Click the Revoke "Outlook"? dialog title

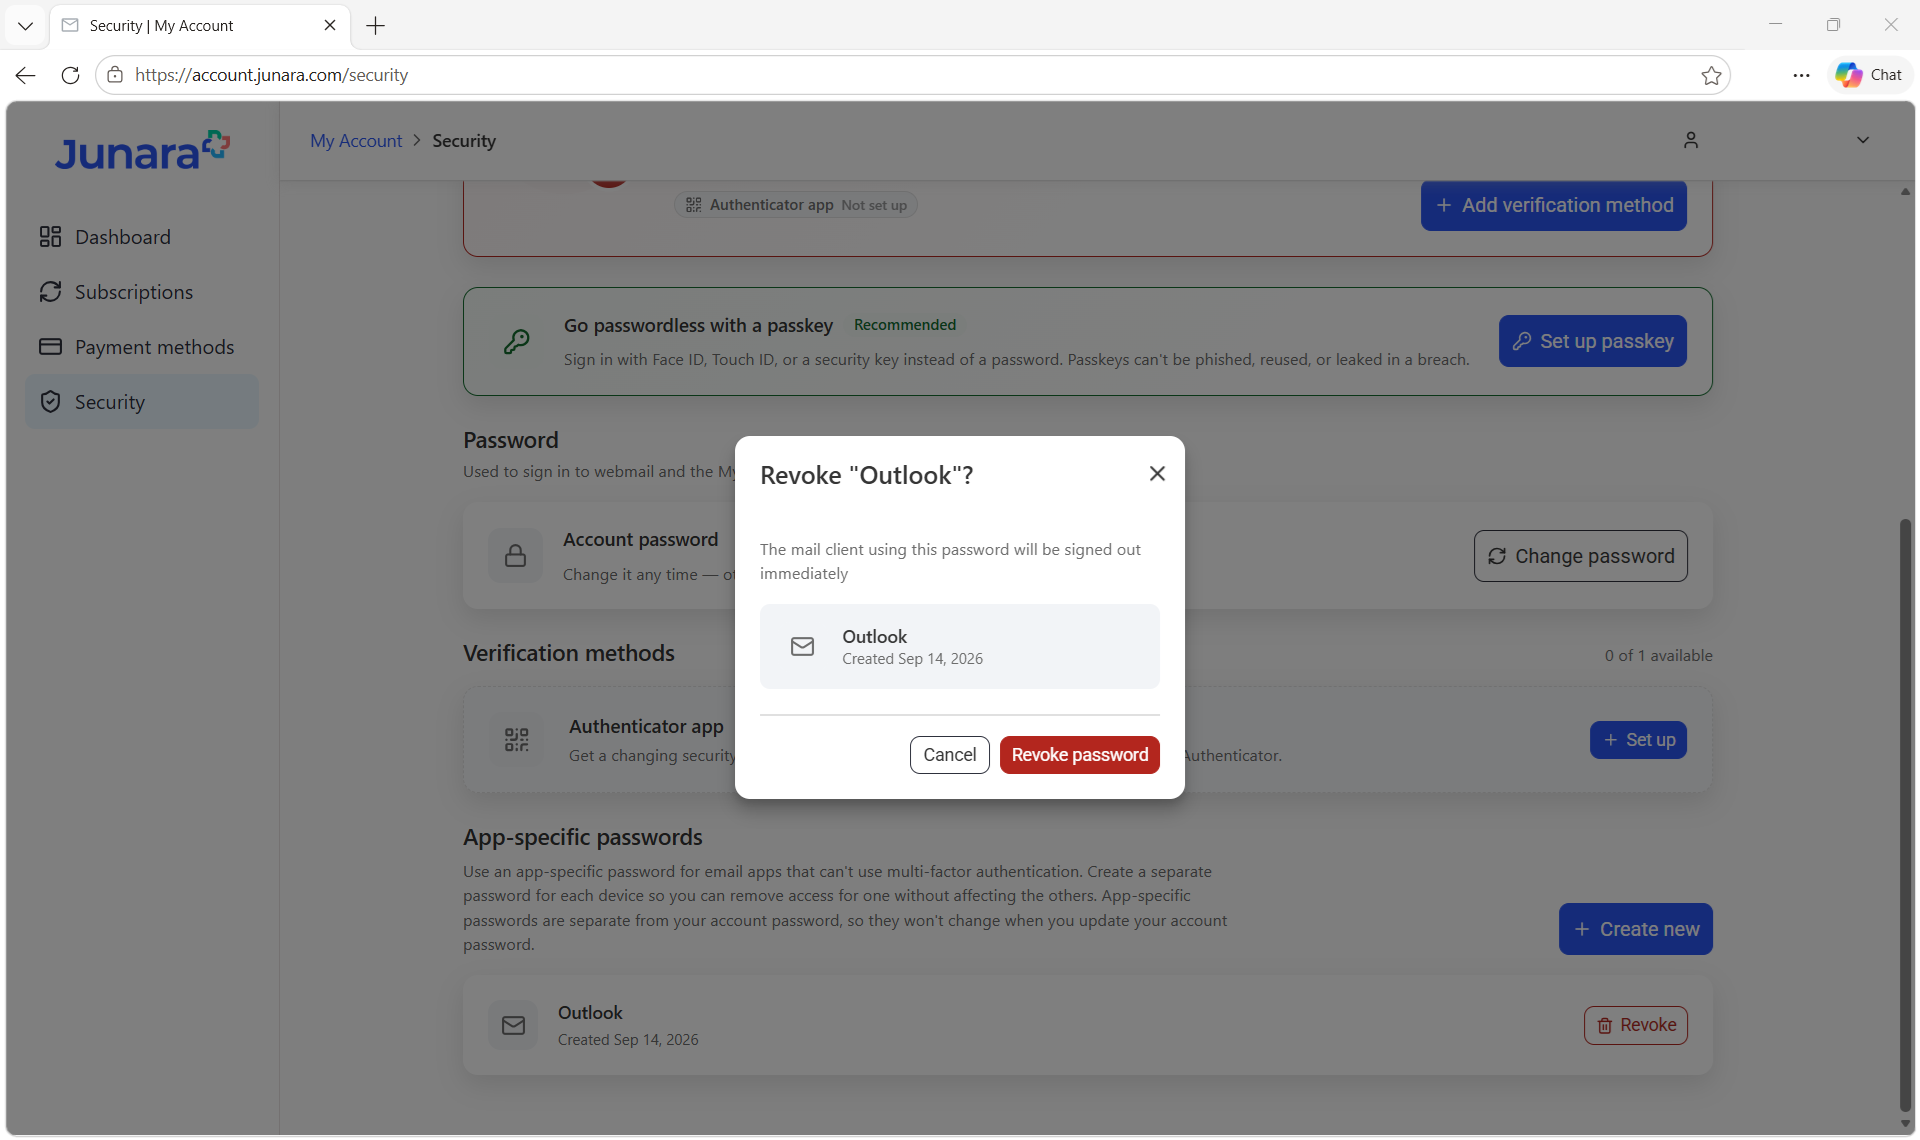(867, 476)
